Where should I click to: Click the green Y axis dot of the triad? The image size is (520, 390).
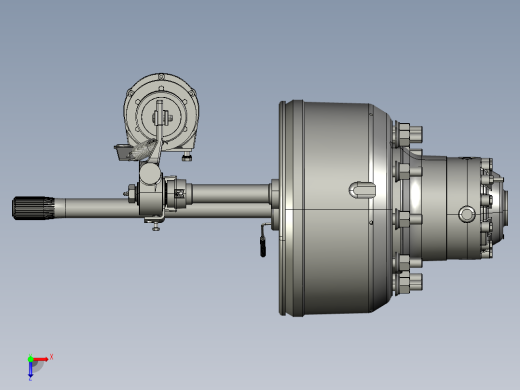click(x=30, y=359)
